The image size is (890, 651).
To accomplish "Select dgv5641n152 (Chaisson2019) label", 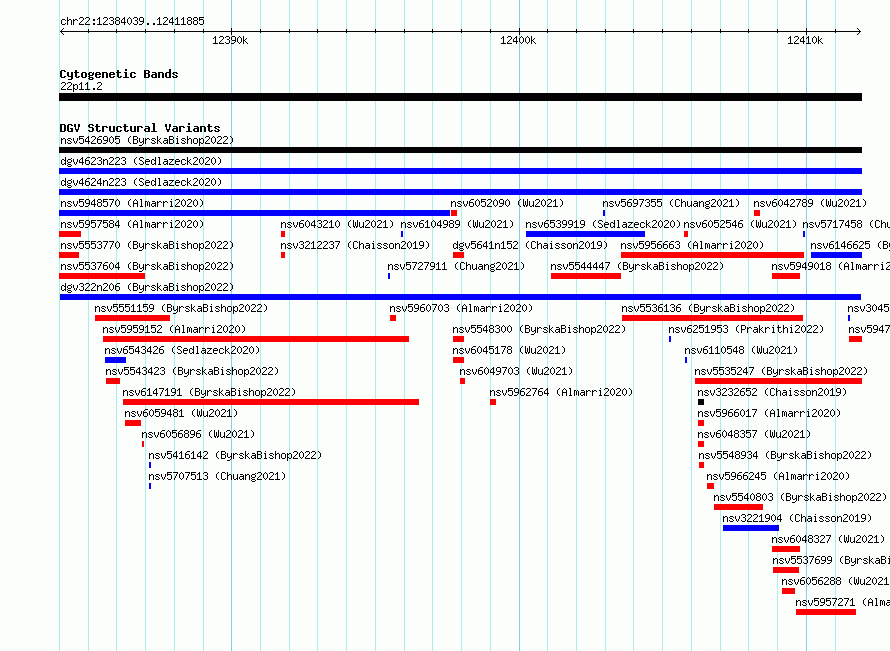I will coord(530,245).
